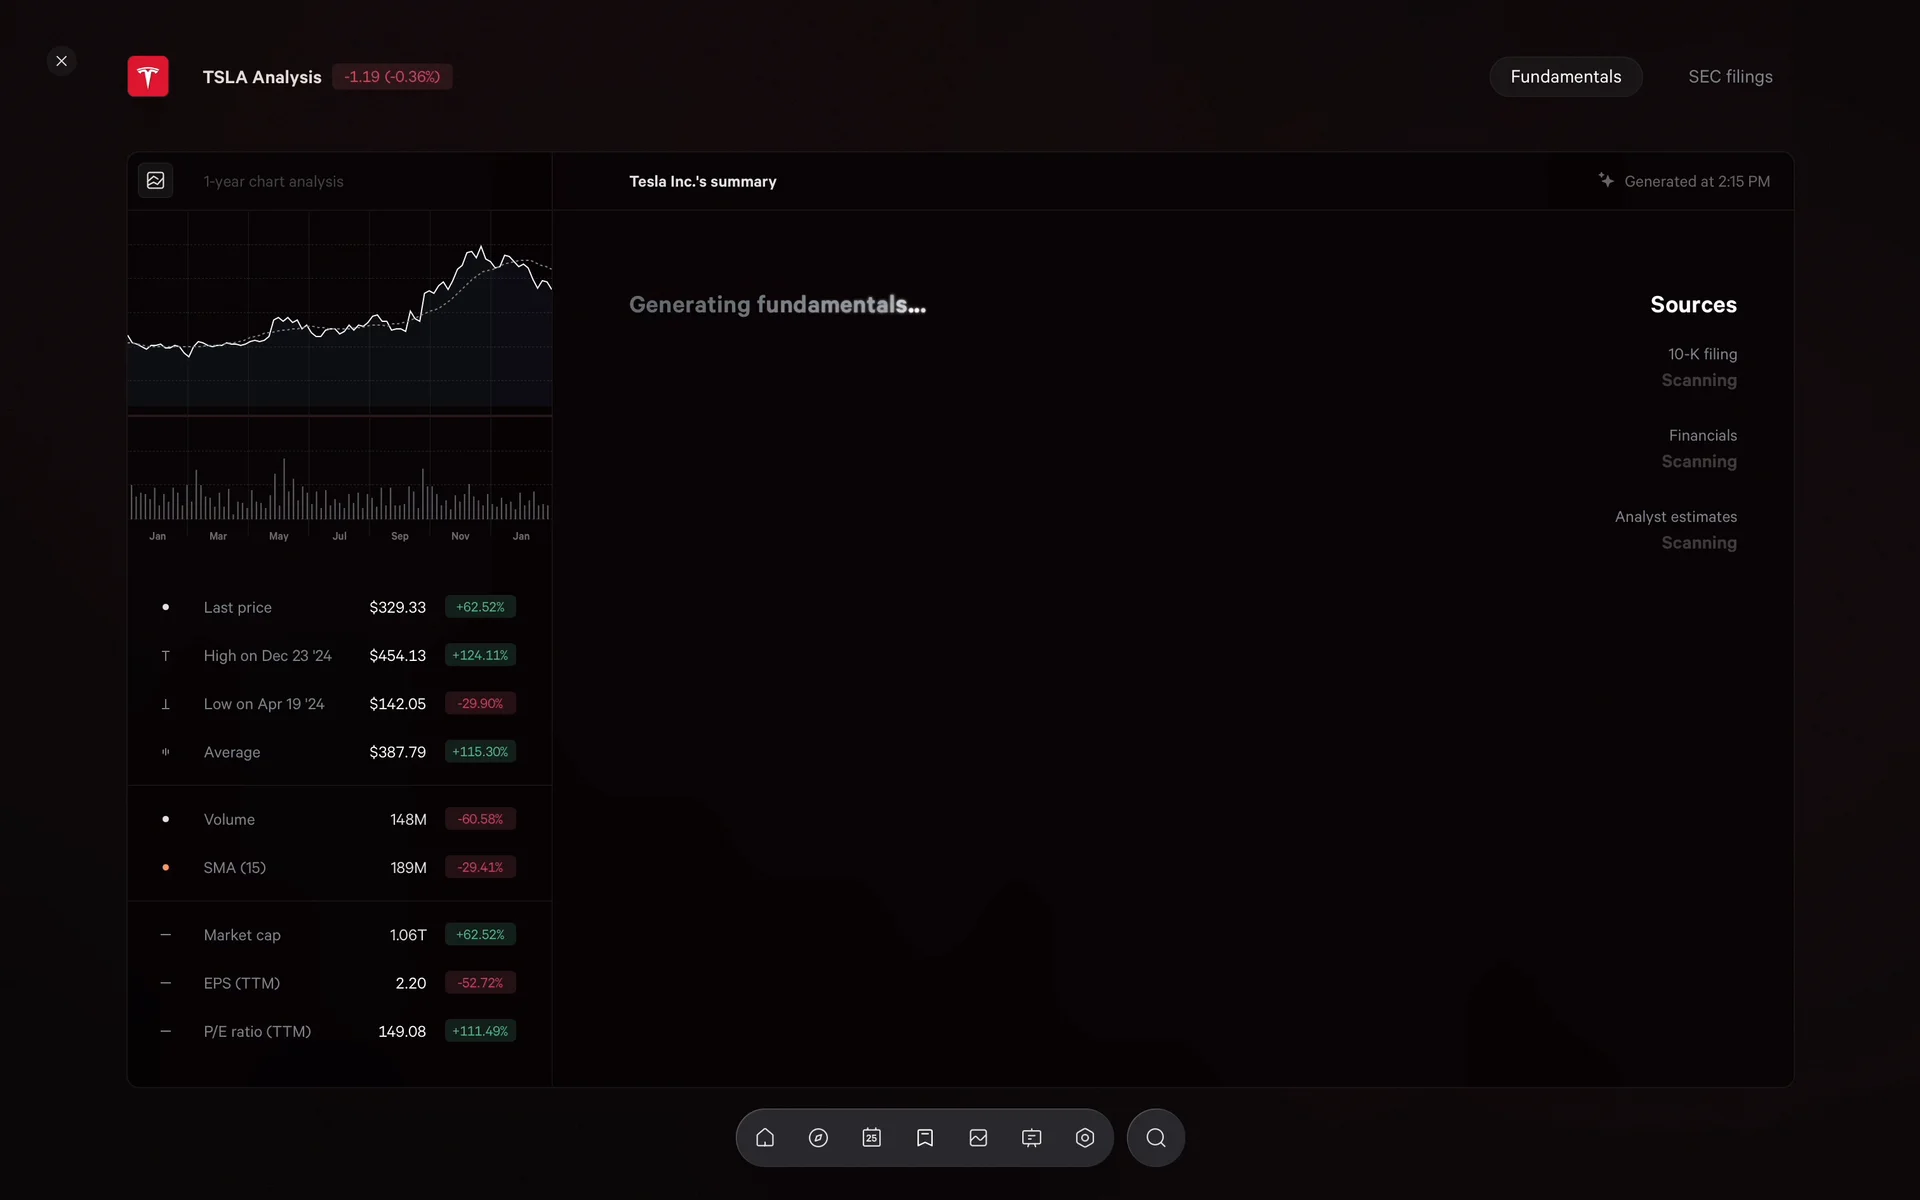
Task: Select the Last price row
Action: 339,607
